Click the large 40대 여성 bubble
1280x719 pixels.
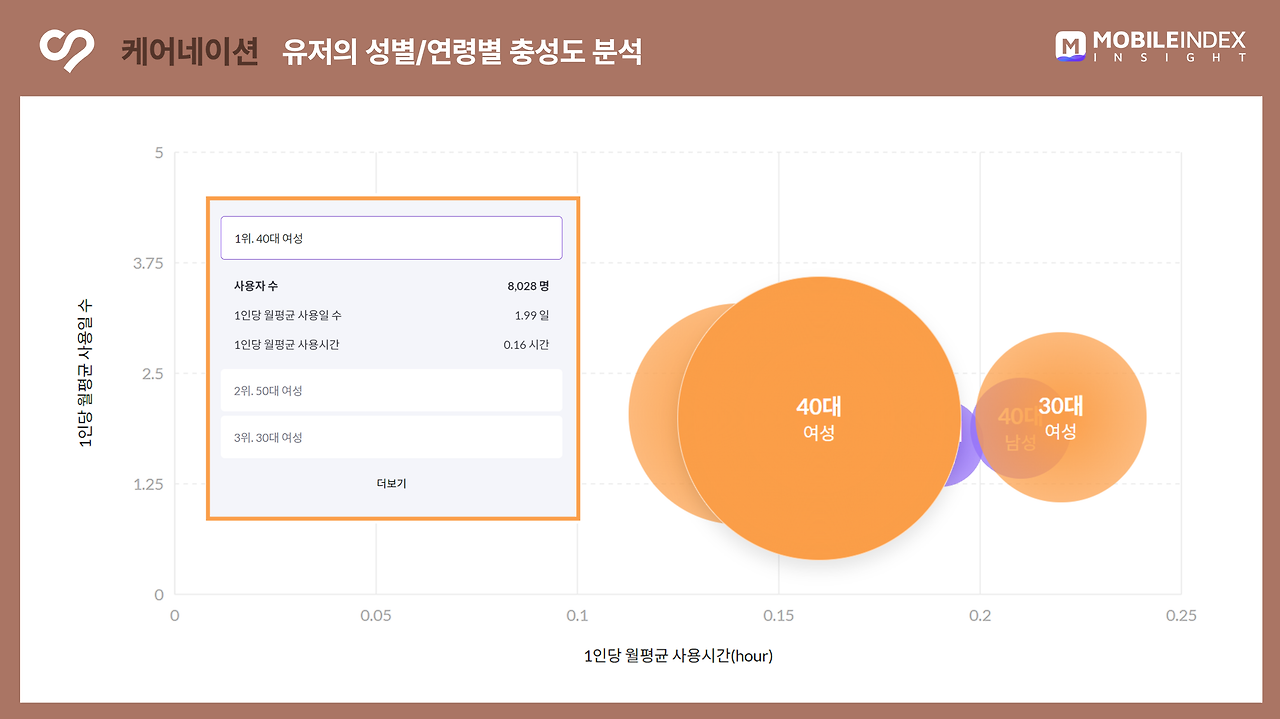(x=818, y=418)
